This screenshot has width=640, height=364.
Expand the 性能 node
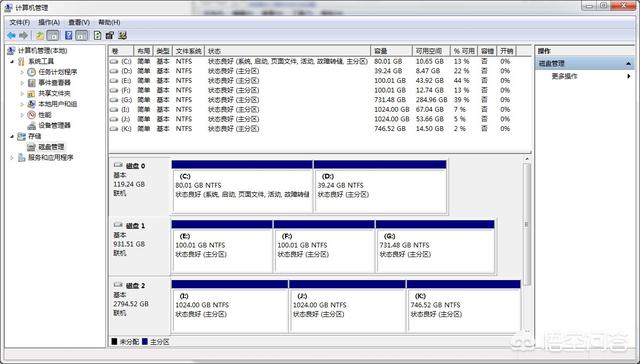click(x=22, y=115)
